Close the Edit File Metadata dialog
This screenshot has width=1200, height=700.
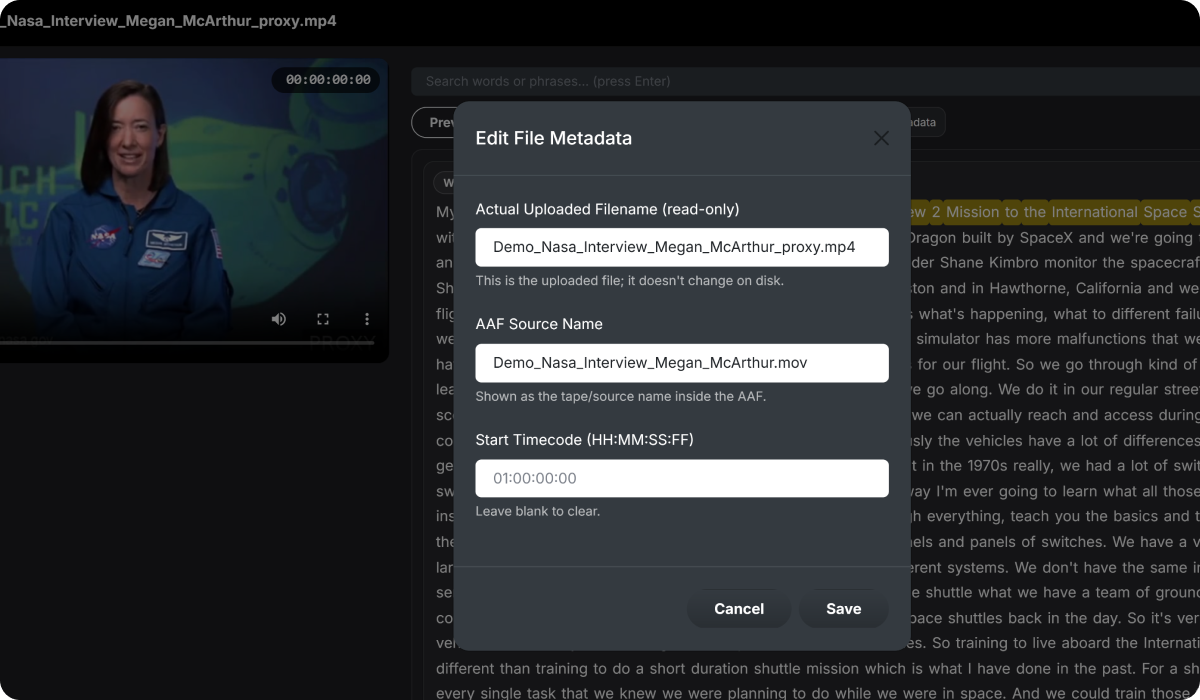(x=881, y=138)
